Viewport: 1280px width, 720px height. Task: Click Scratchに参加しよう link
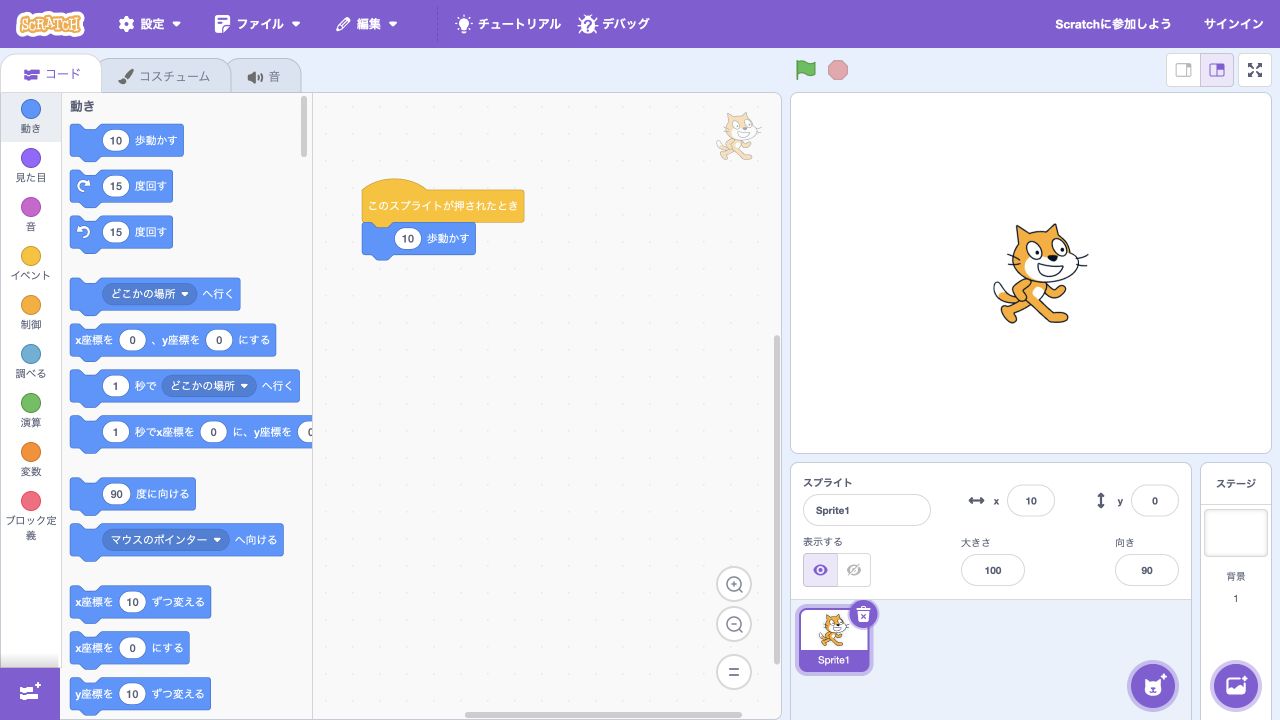[1113, 24]
